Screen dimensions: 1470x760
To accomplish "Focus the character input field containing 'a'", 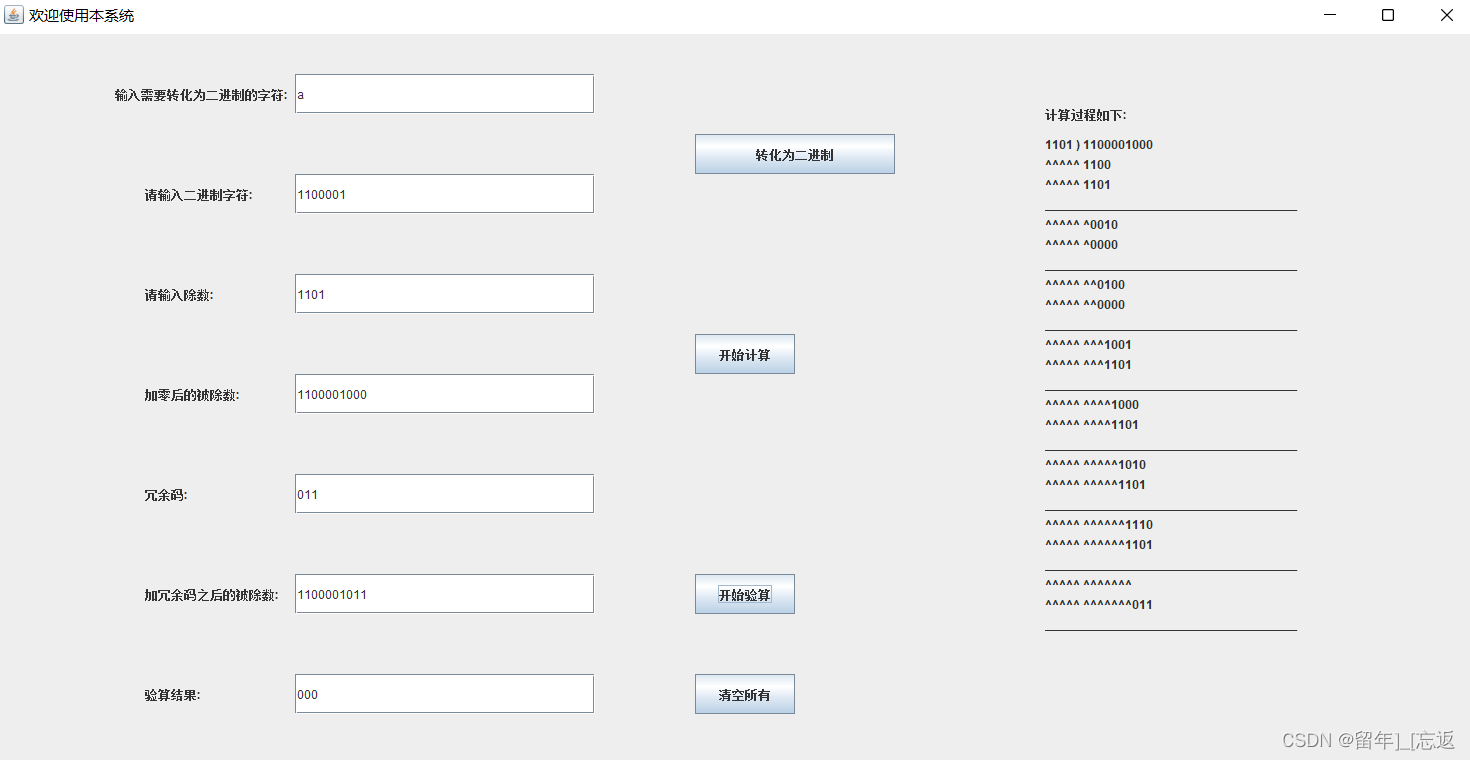I will pyautogui.click(x=444, y=94).
